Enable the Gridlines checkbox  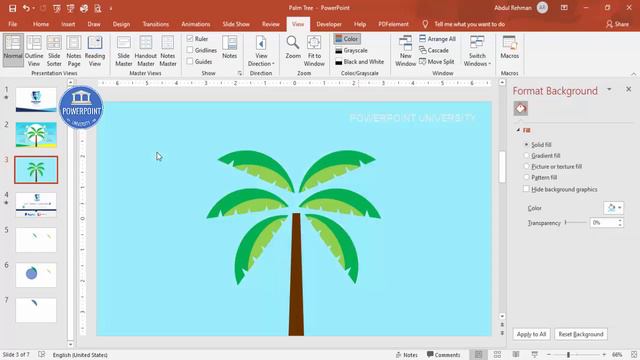190,50
